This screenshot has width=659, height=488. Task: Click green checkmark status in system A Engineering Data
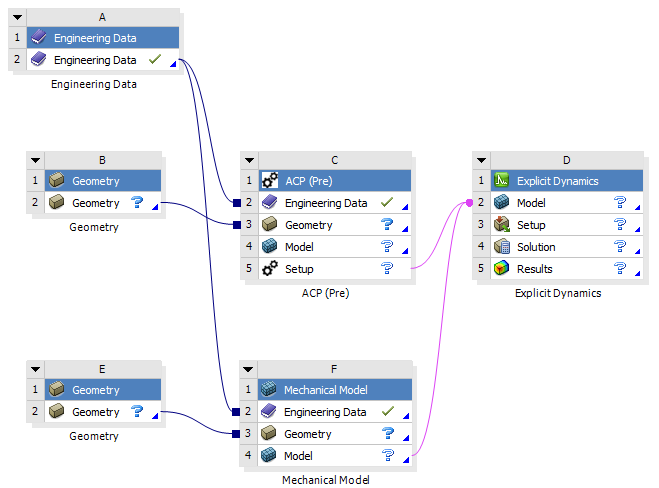tap(155, 59)
